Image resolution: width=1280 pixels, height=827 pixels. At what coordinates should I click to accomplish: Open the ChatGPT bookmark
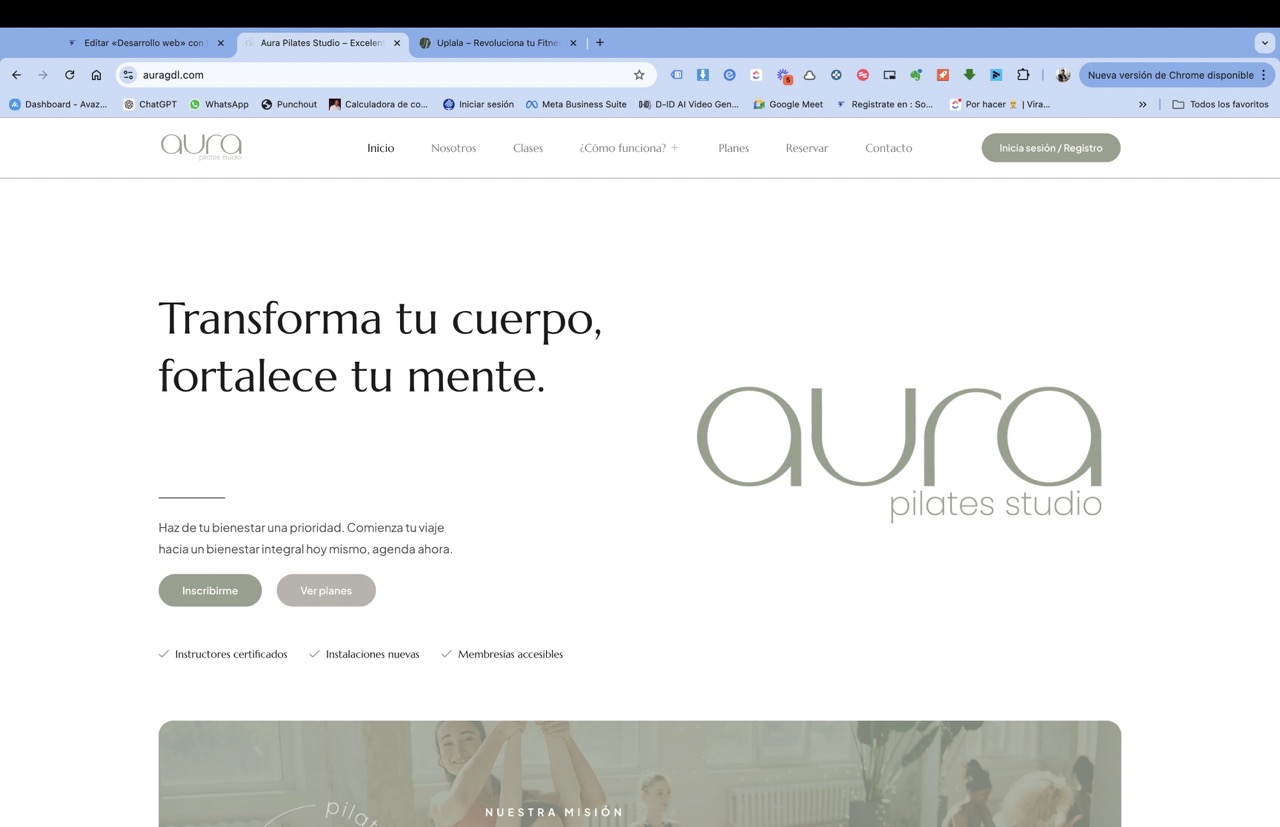tap(149, 103)
